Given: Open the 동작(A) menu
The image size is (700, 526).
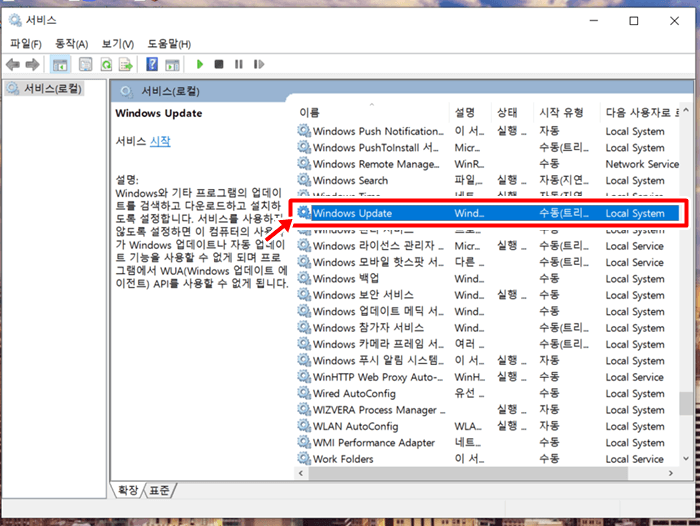Looking at the screenshot, I should 71,44.
